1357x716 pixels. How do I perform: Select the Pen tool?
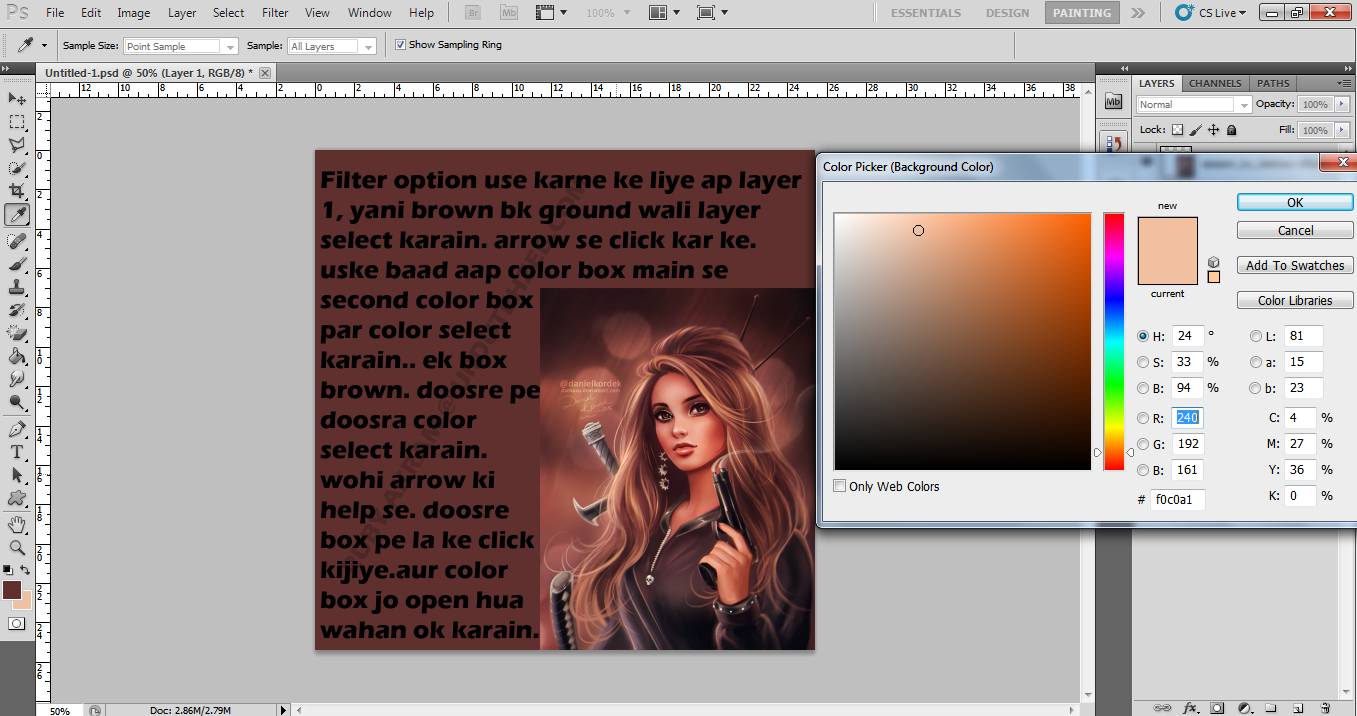point(17,429)
